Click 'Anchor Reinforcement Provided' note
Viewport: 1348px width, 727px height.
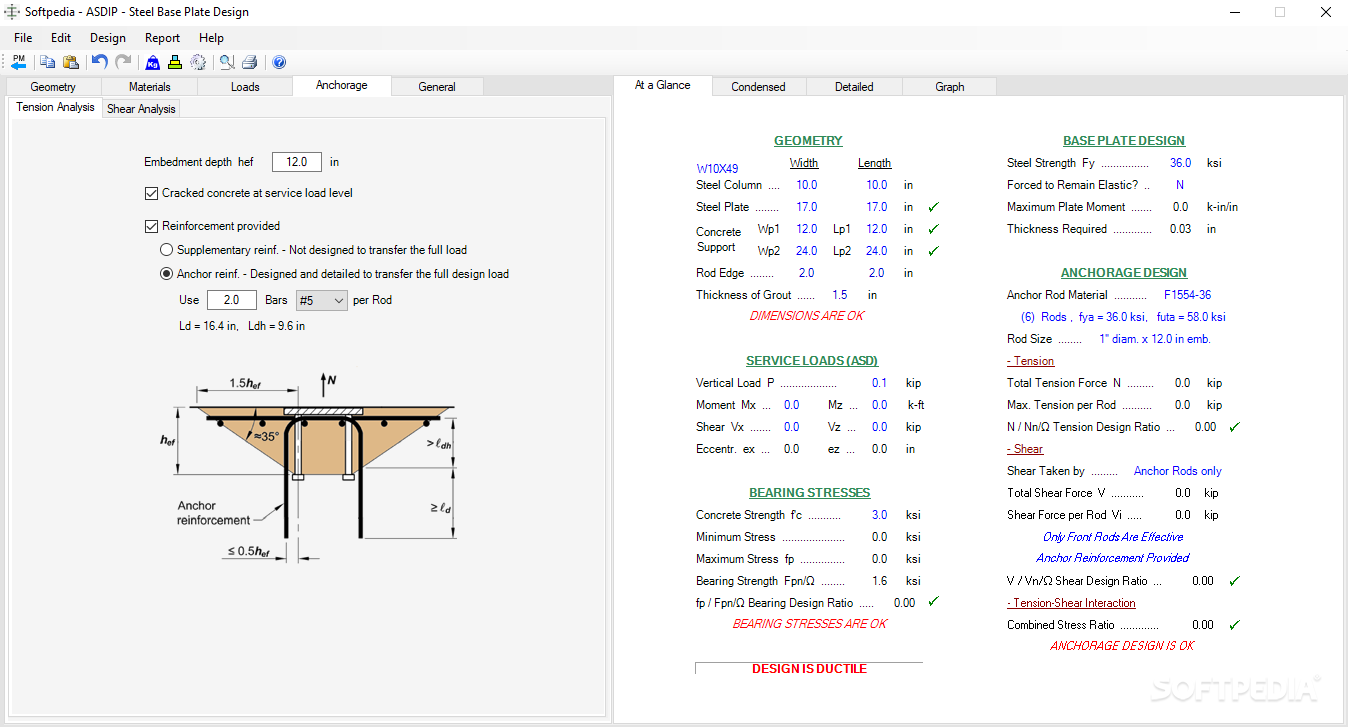point(1113,558)
